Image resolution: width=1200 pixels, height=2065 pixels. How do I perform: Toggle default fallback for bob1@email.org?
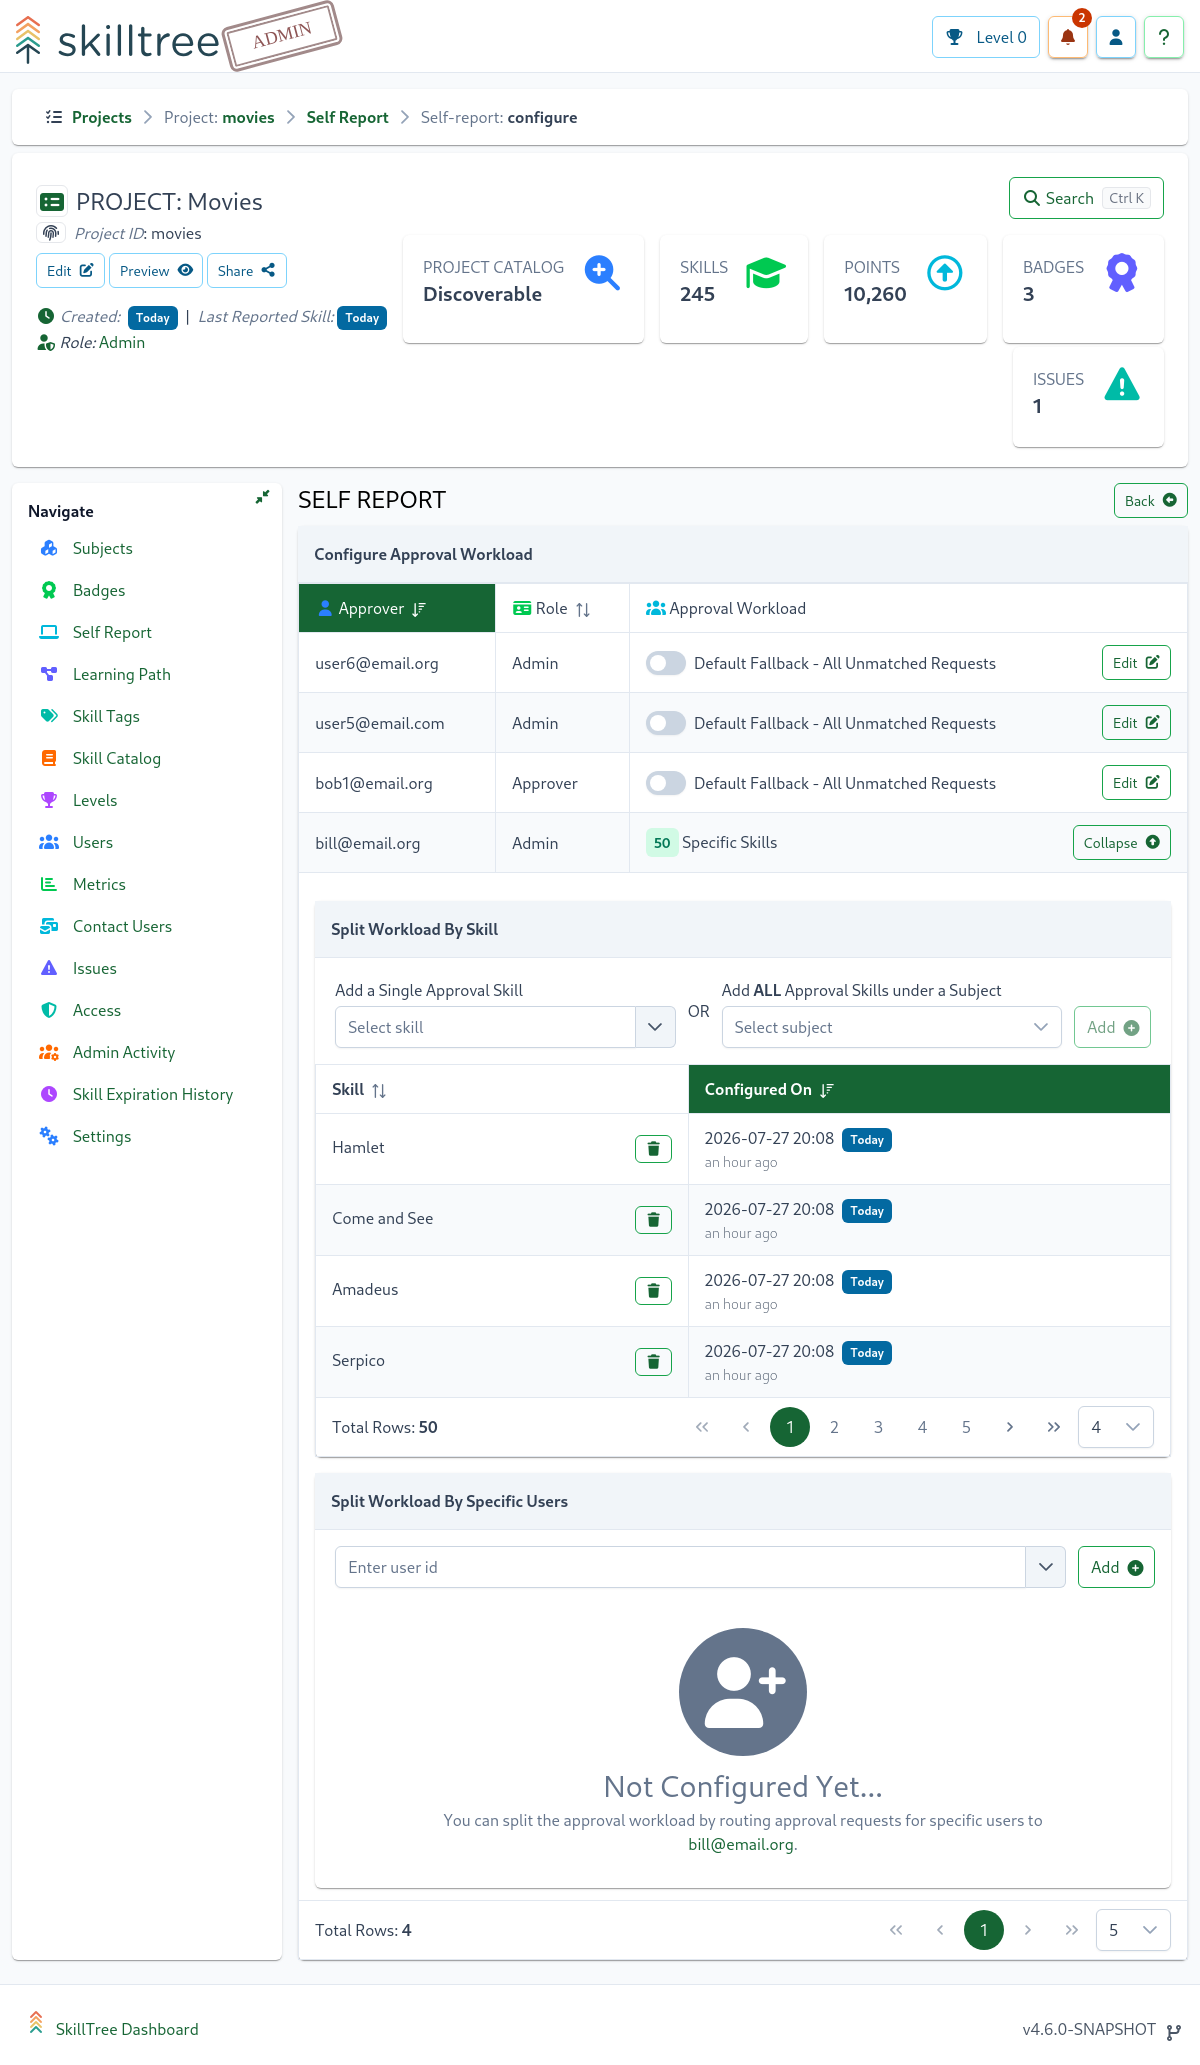pos(665,783)
